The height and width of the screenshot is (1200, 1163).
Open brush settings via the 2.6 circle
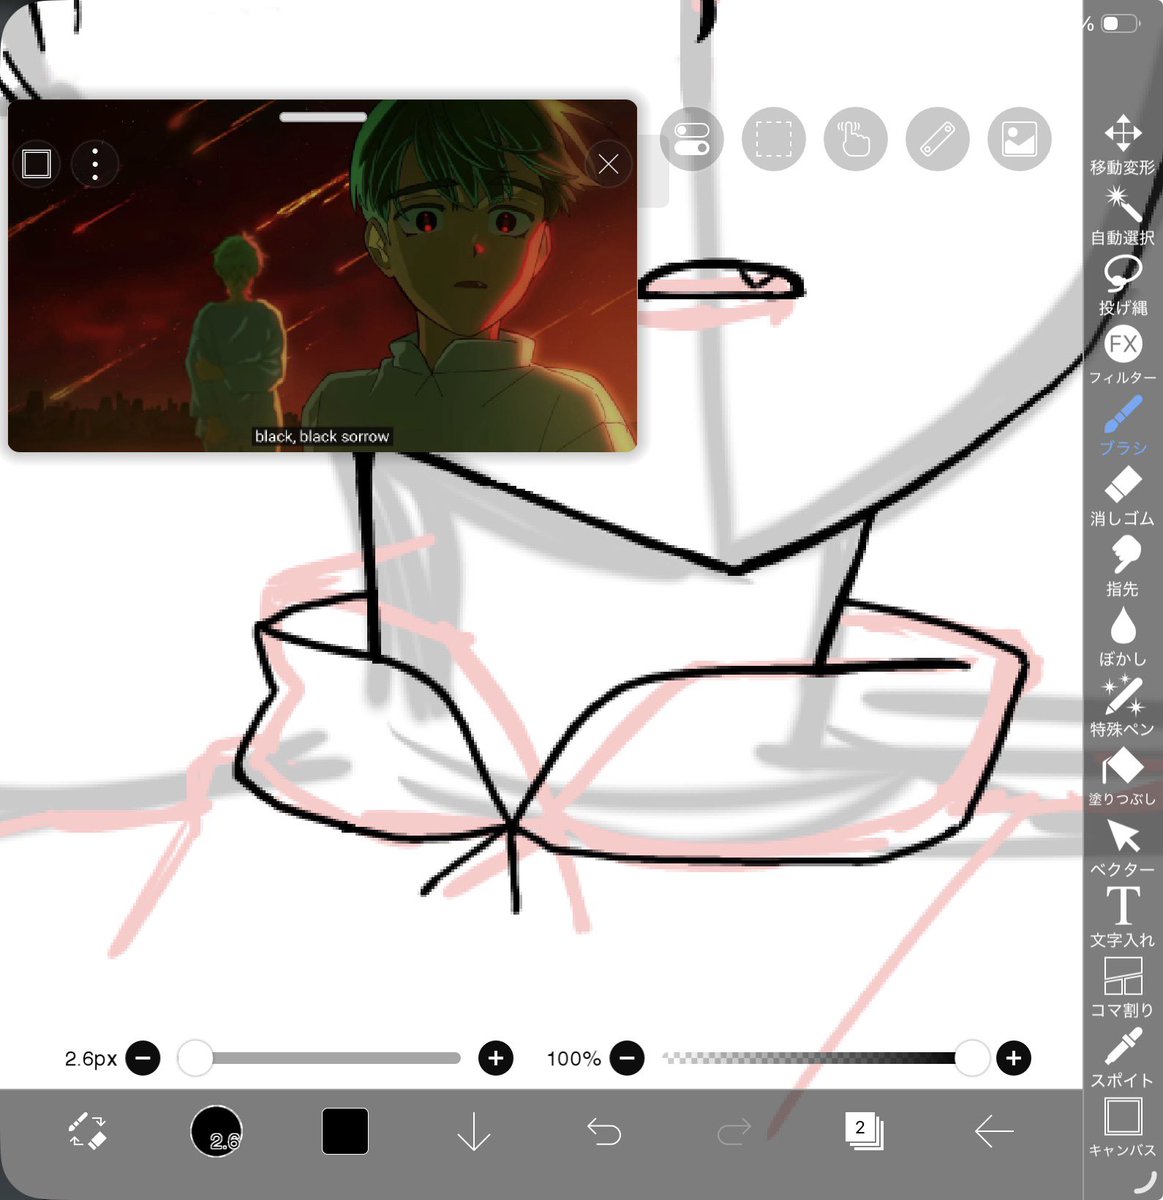[216, 1131]
